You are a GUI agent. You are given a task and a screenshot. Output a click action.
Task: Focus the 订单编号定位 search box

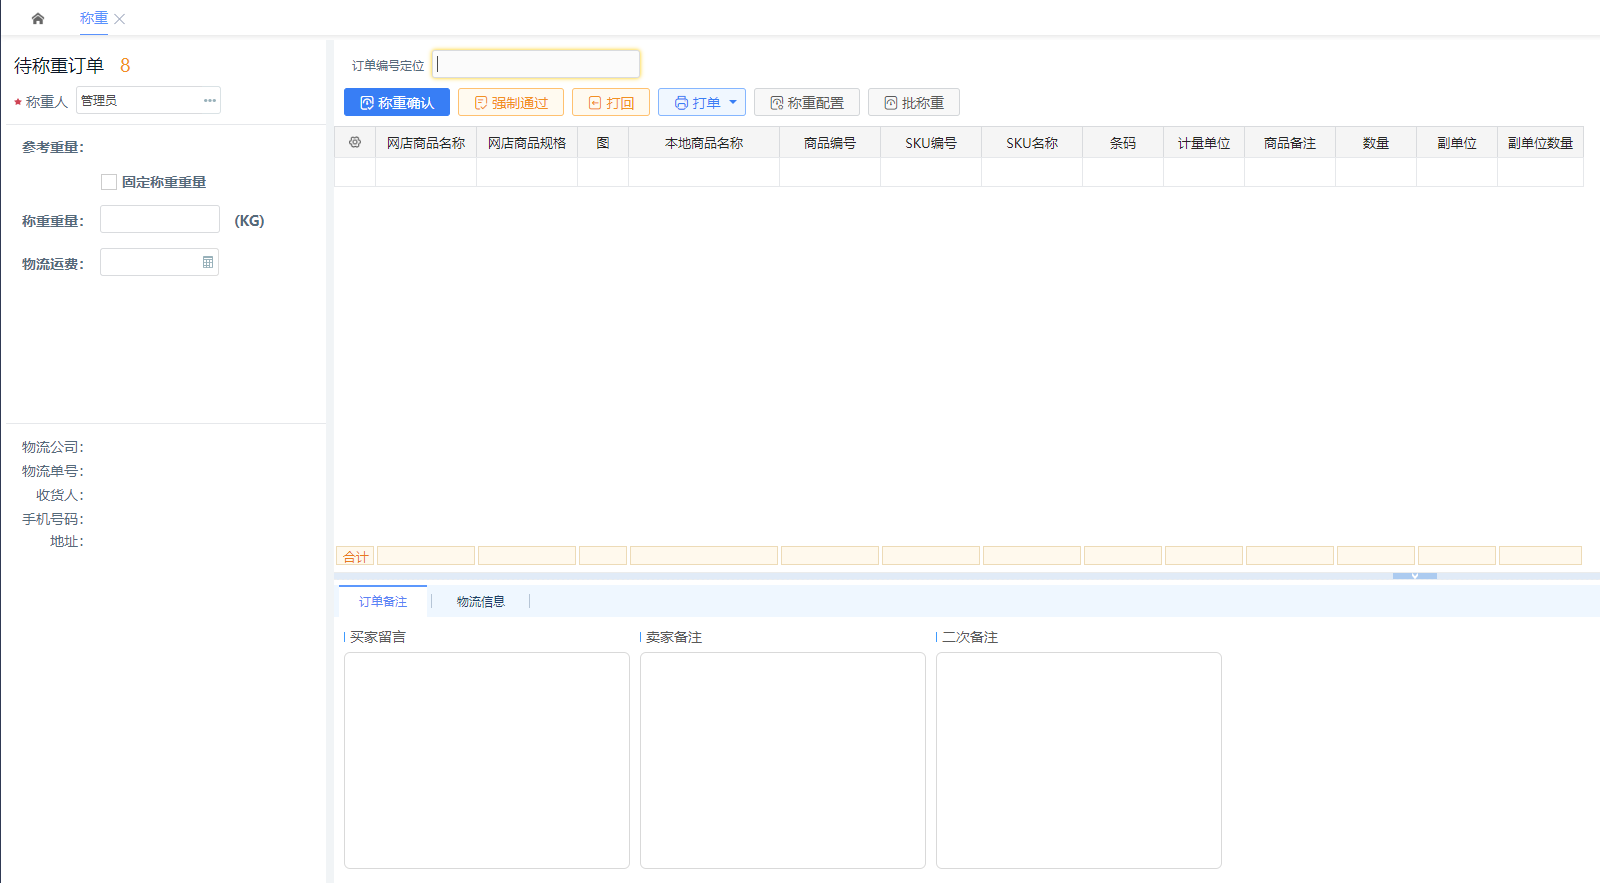[x=536, y=64]
